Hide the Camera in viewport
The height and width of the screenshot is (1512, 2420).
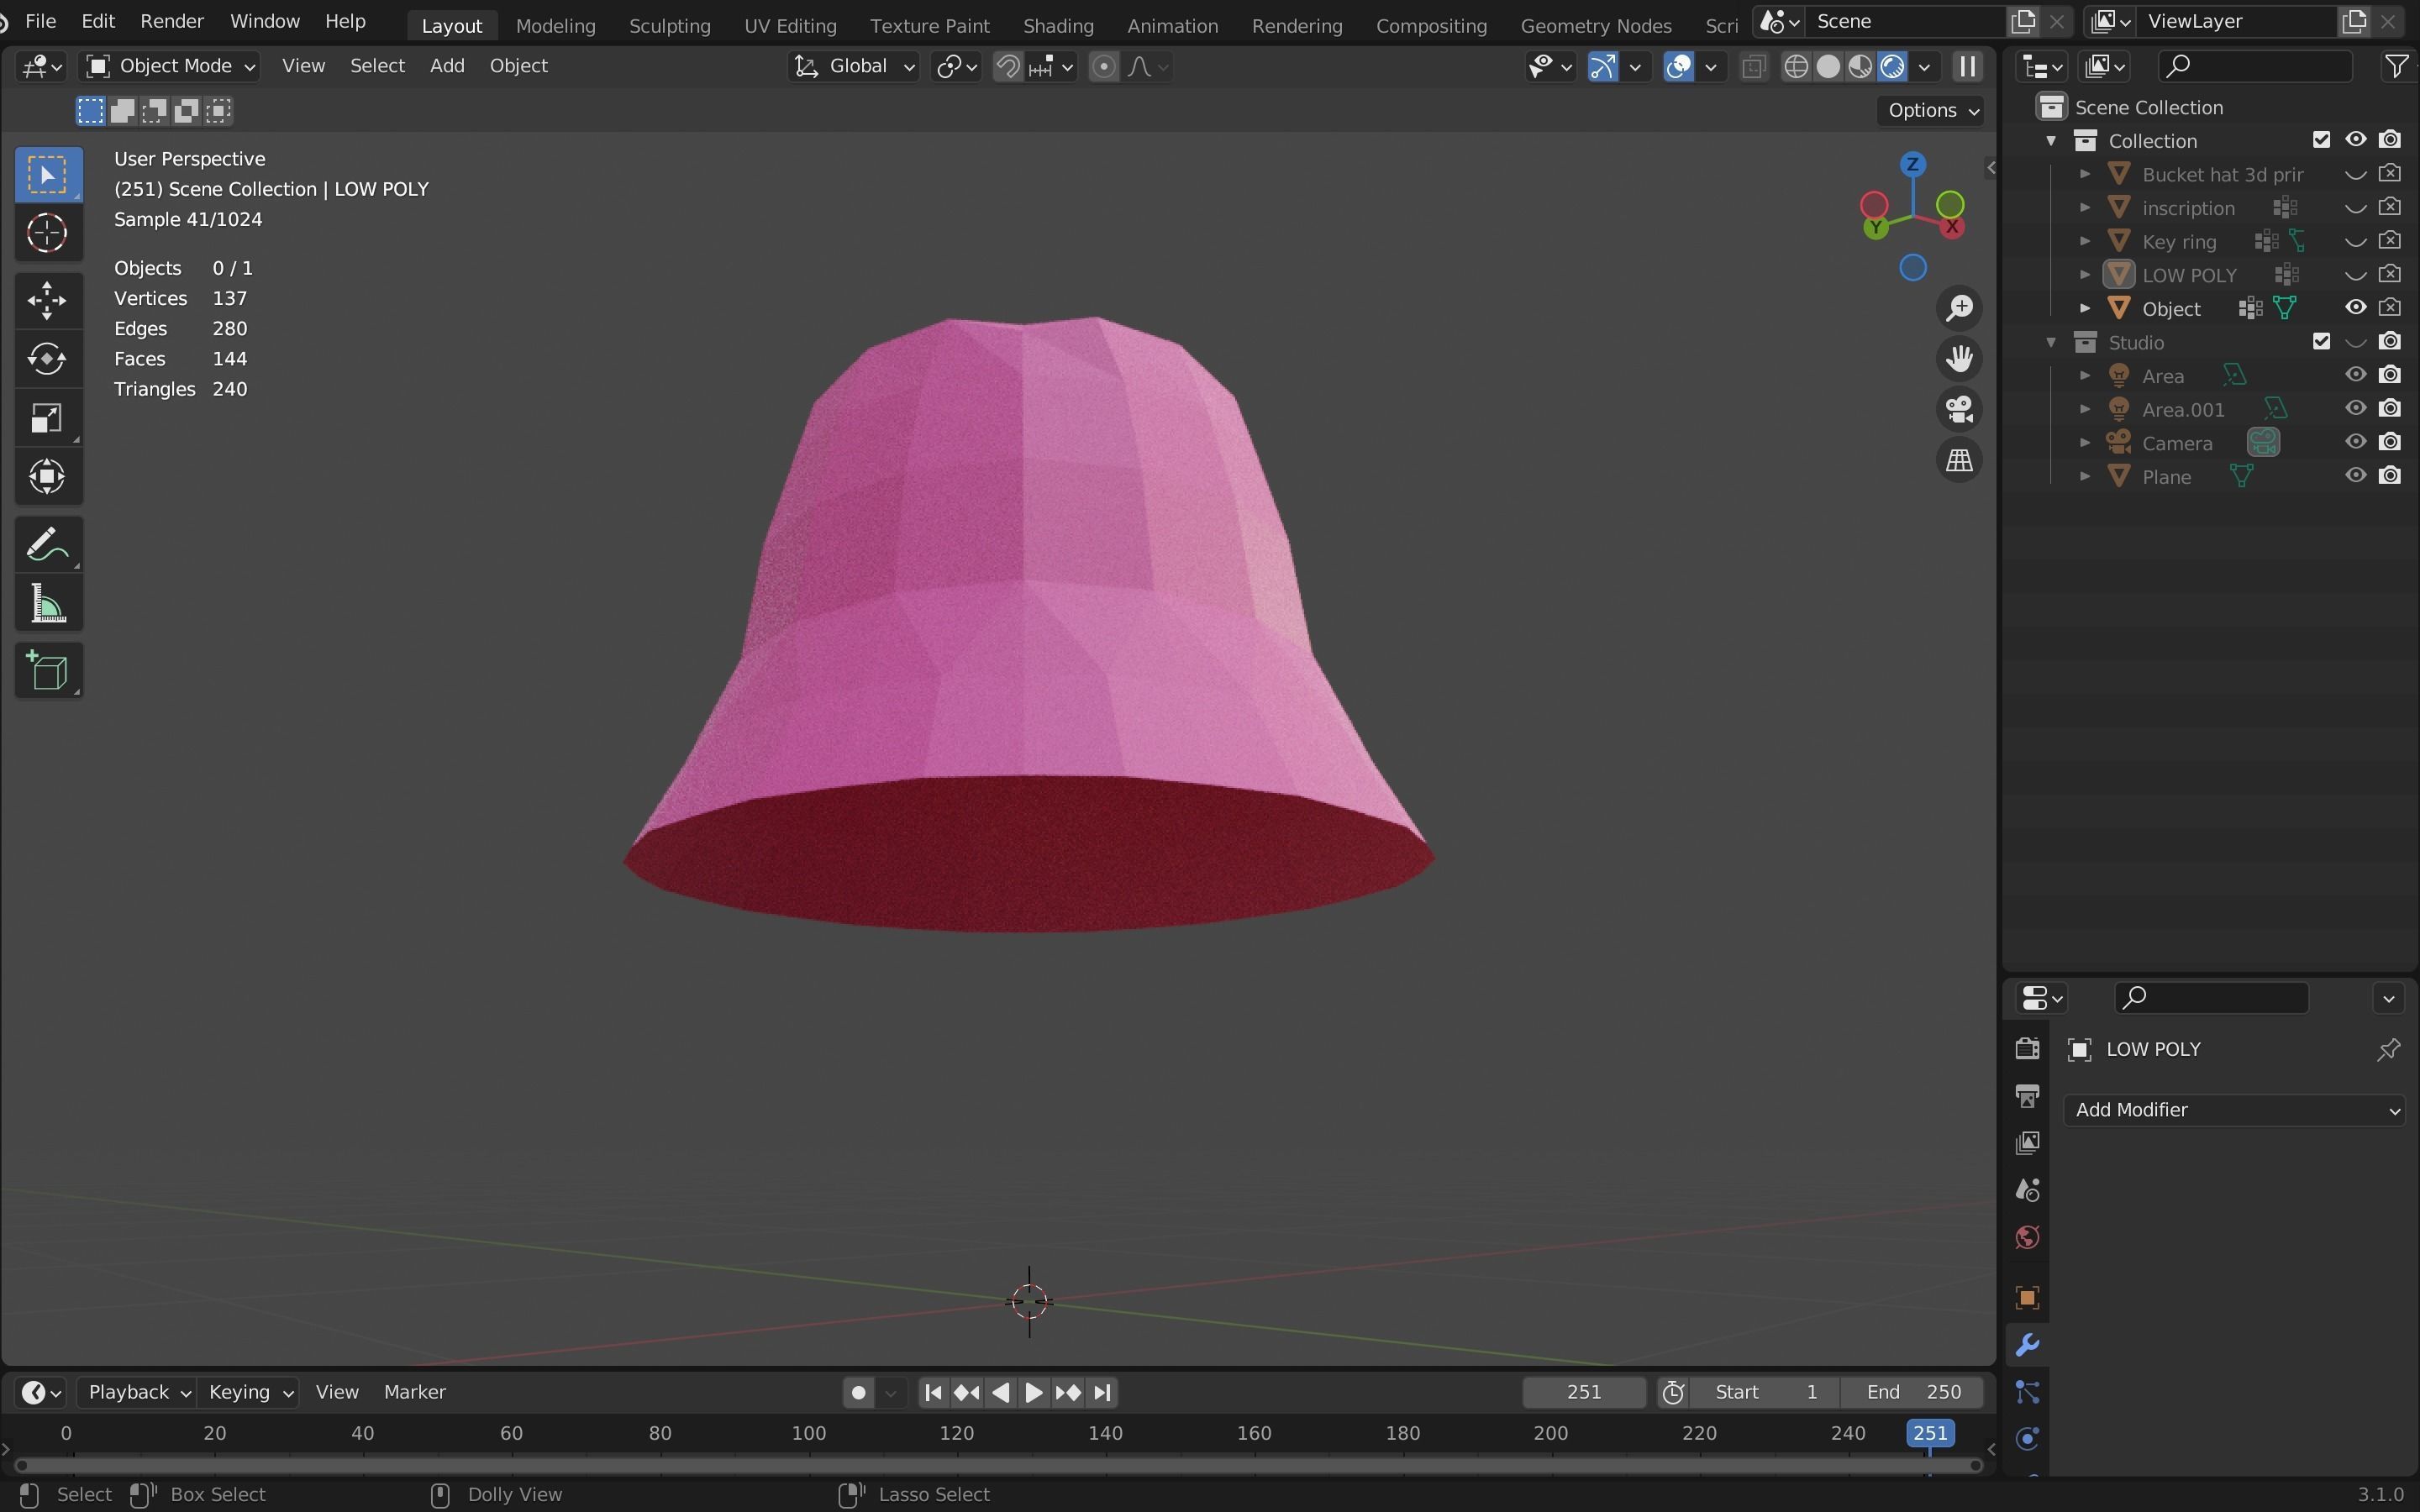click(2355, 442)
